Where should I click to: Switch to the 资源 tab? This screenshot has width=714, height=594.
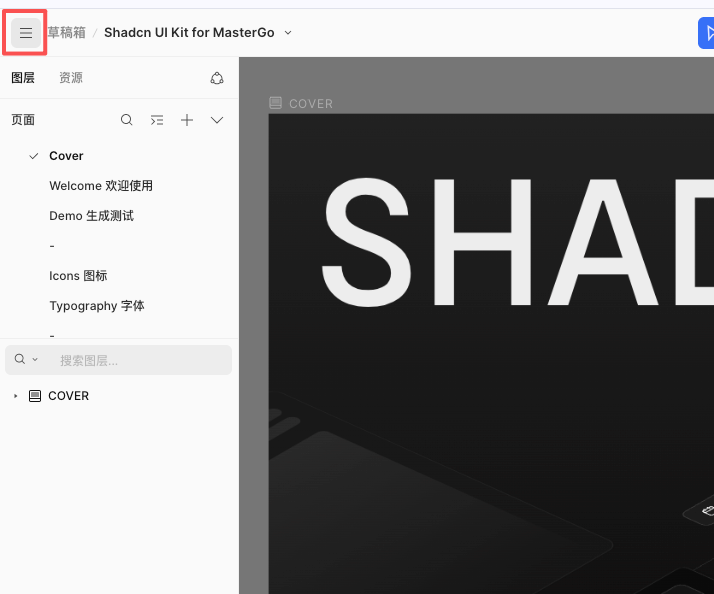coord(71,78)
